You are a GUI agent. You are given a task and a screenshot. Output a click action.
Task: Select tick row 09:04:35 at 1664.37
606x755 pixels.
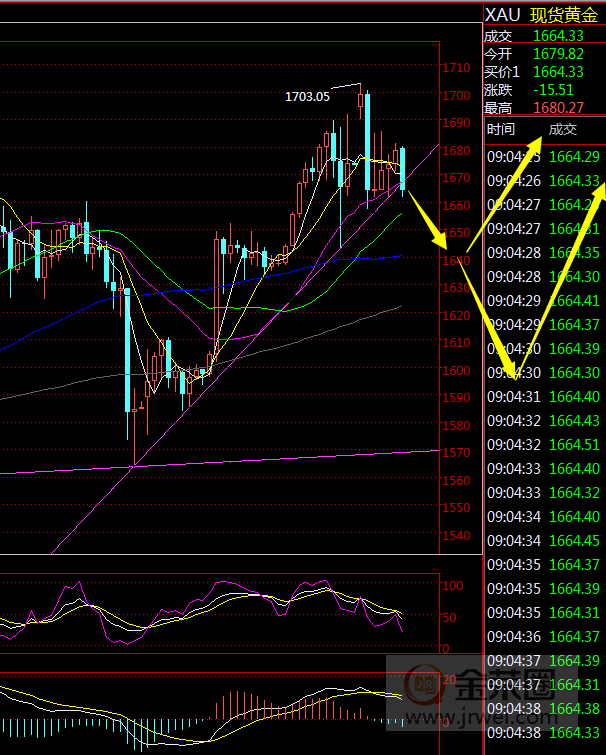pyautogui.click(x=544, y=565)
